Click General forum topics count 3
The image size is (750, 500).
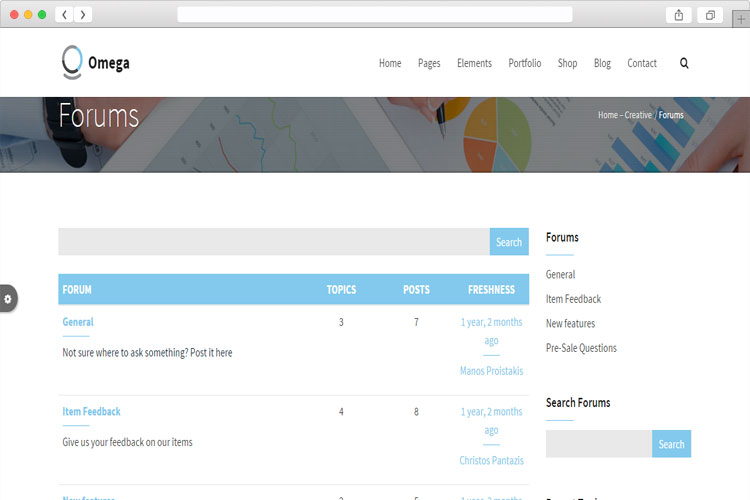(341, 322)
